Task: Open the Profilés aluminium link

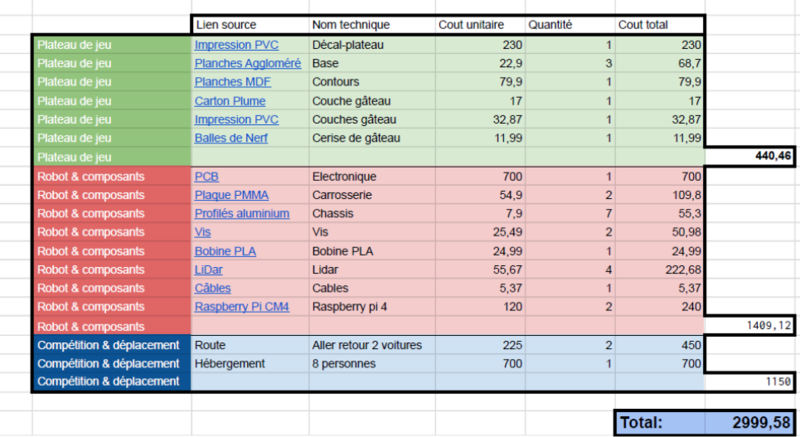Action: click(x=242, y=214)
